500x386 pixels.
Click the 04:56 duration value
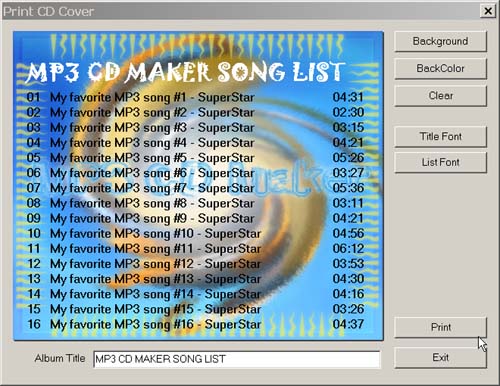348,233
